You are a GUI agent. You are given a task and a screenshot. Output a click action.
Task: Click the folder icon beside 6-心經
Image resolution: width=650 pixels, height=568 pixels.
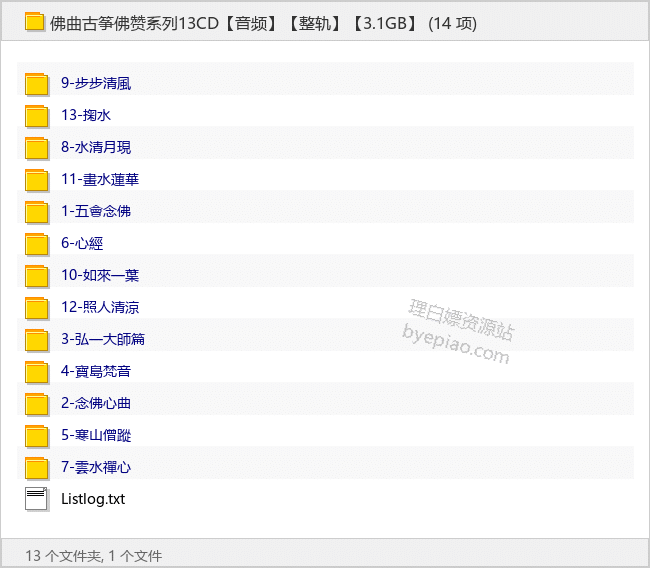click(x=36, y=244)
